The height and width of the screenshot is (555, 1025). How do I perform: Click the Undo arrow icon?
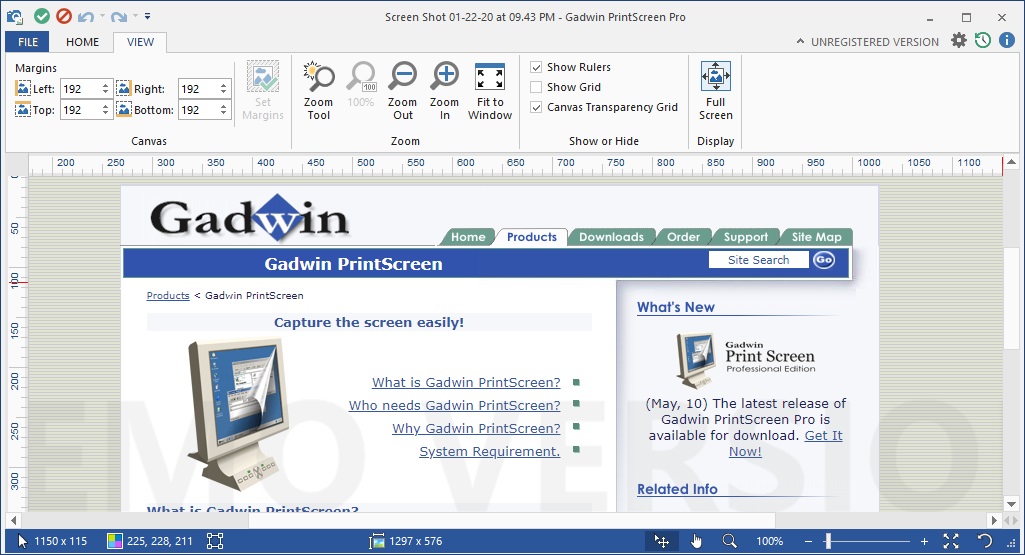(x=86, y=16)
